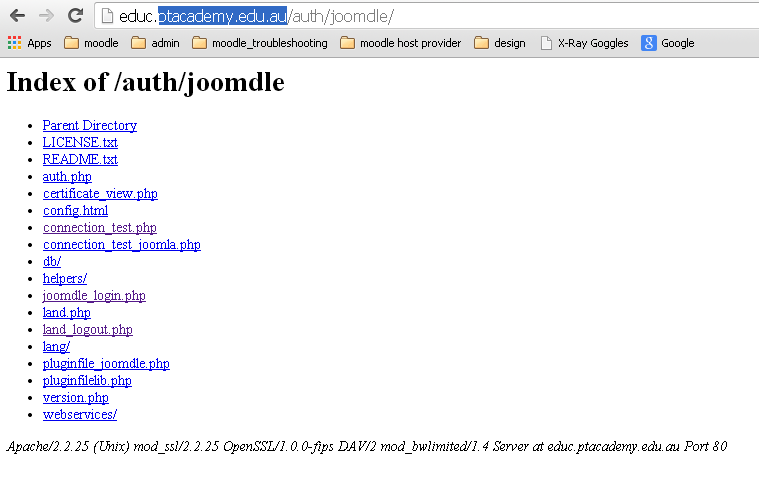Image resolution: width=759 pixels, height=485 pixels.
Task: Open the moodle bookmarks folder
Action: coord(91,43)
